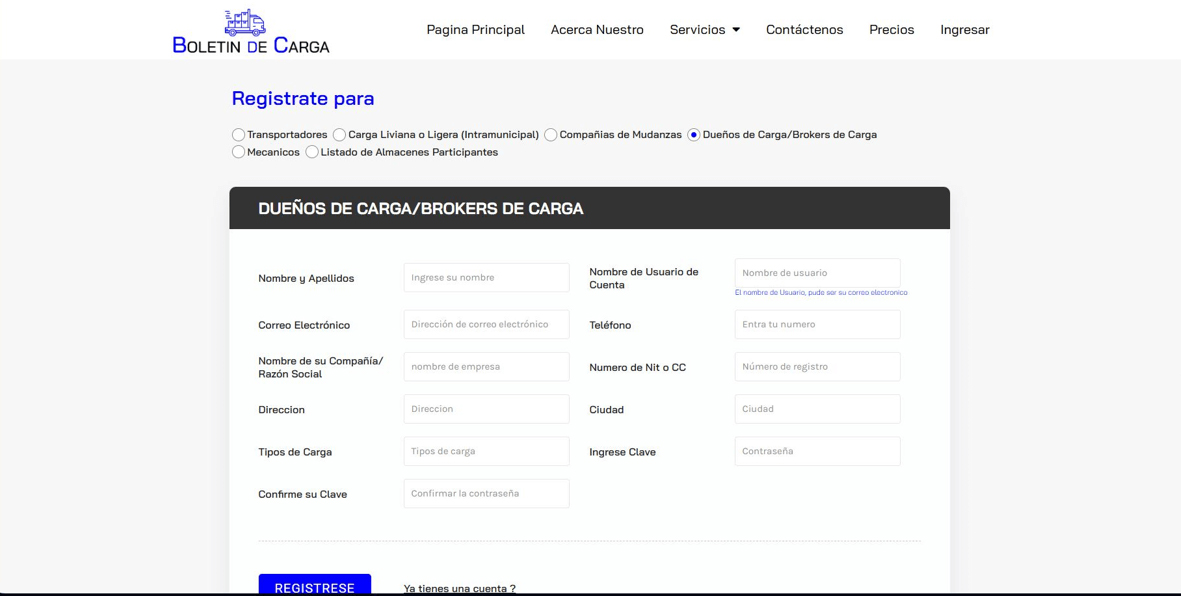Click the Nombre de usuario field

[x=817, y=273]
